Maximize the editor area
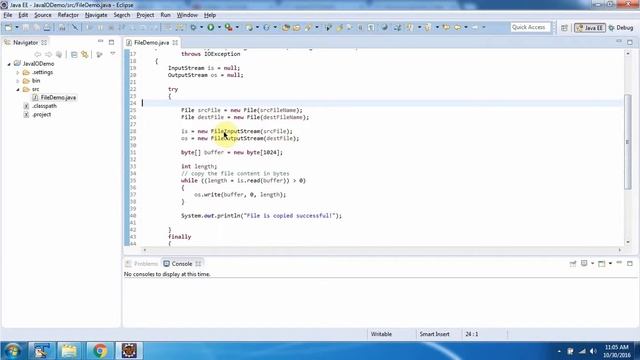Image resolution: width=640 pixels, height=360 pixels. click(630, 42)
